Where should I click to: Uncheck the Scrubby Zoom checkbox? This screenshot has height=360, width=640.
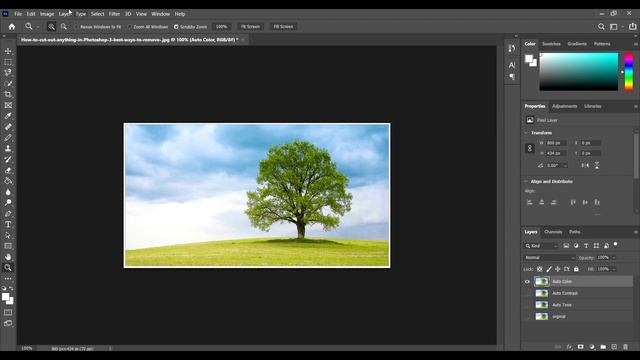176,27
